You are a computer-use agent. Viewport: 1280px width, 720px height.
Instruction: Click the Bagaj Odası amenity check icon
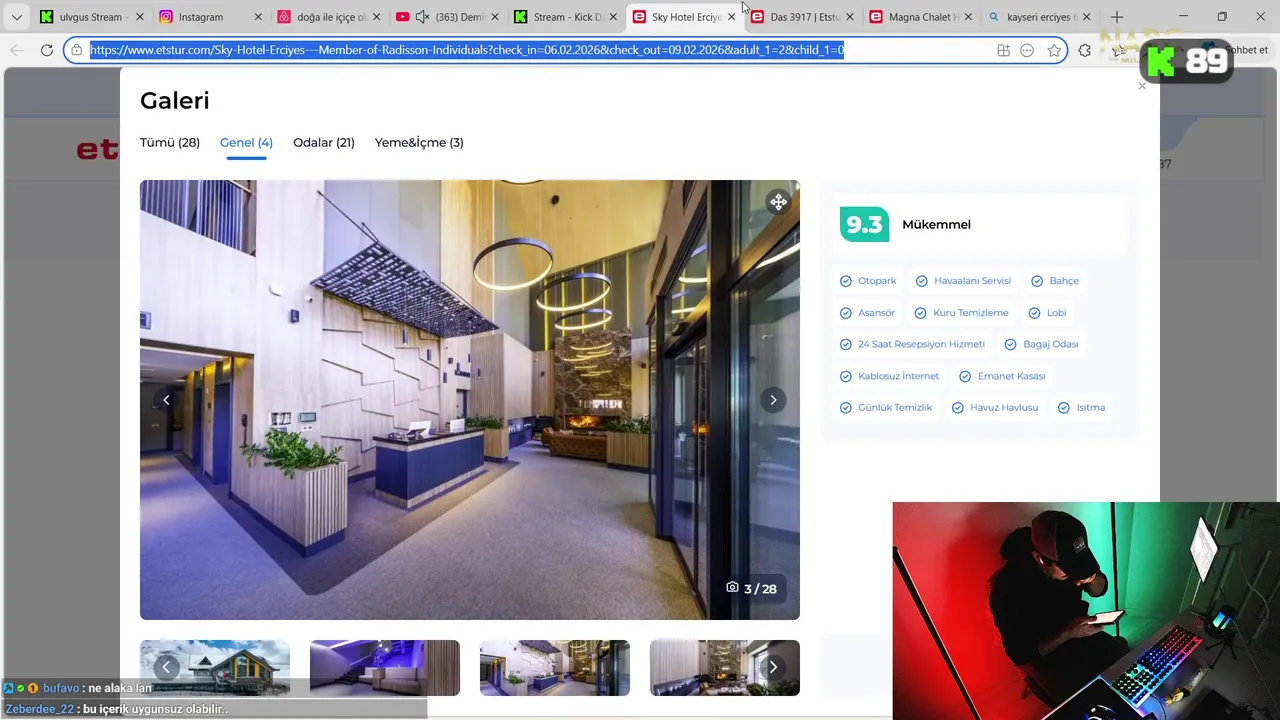tap(1011, 344)
